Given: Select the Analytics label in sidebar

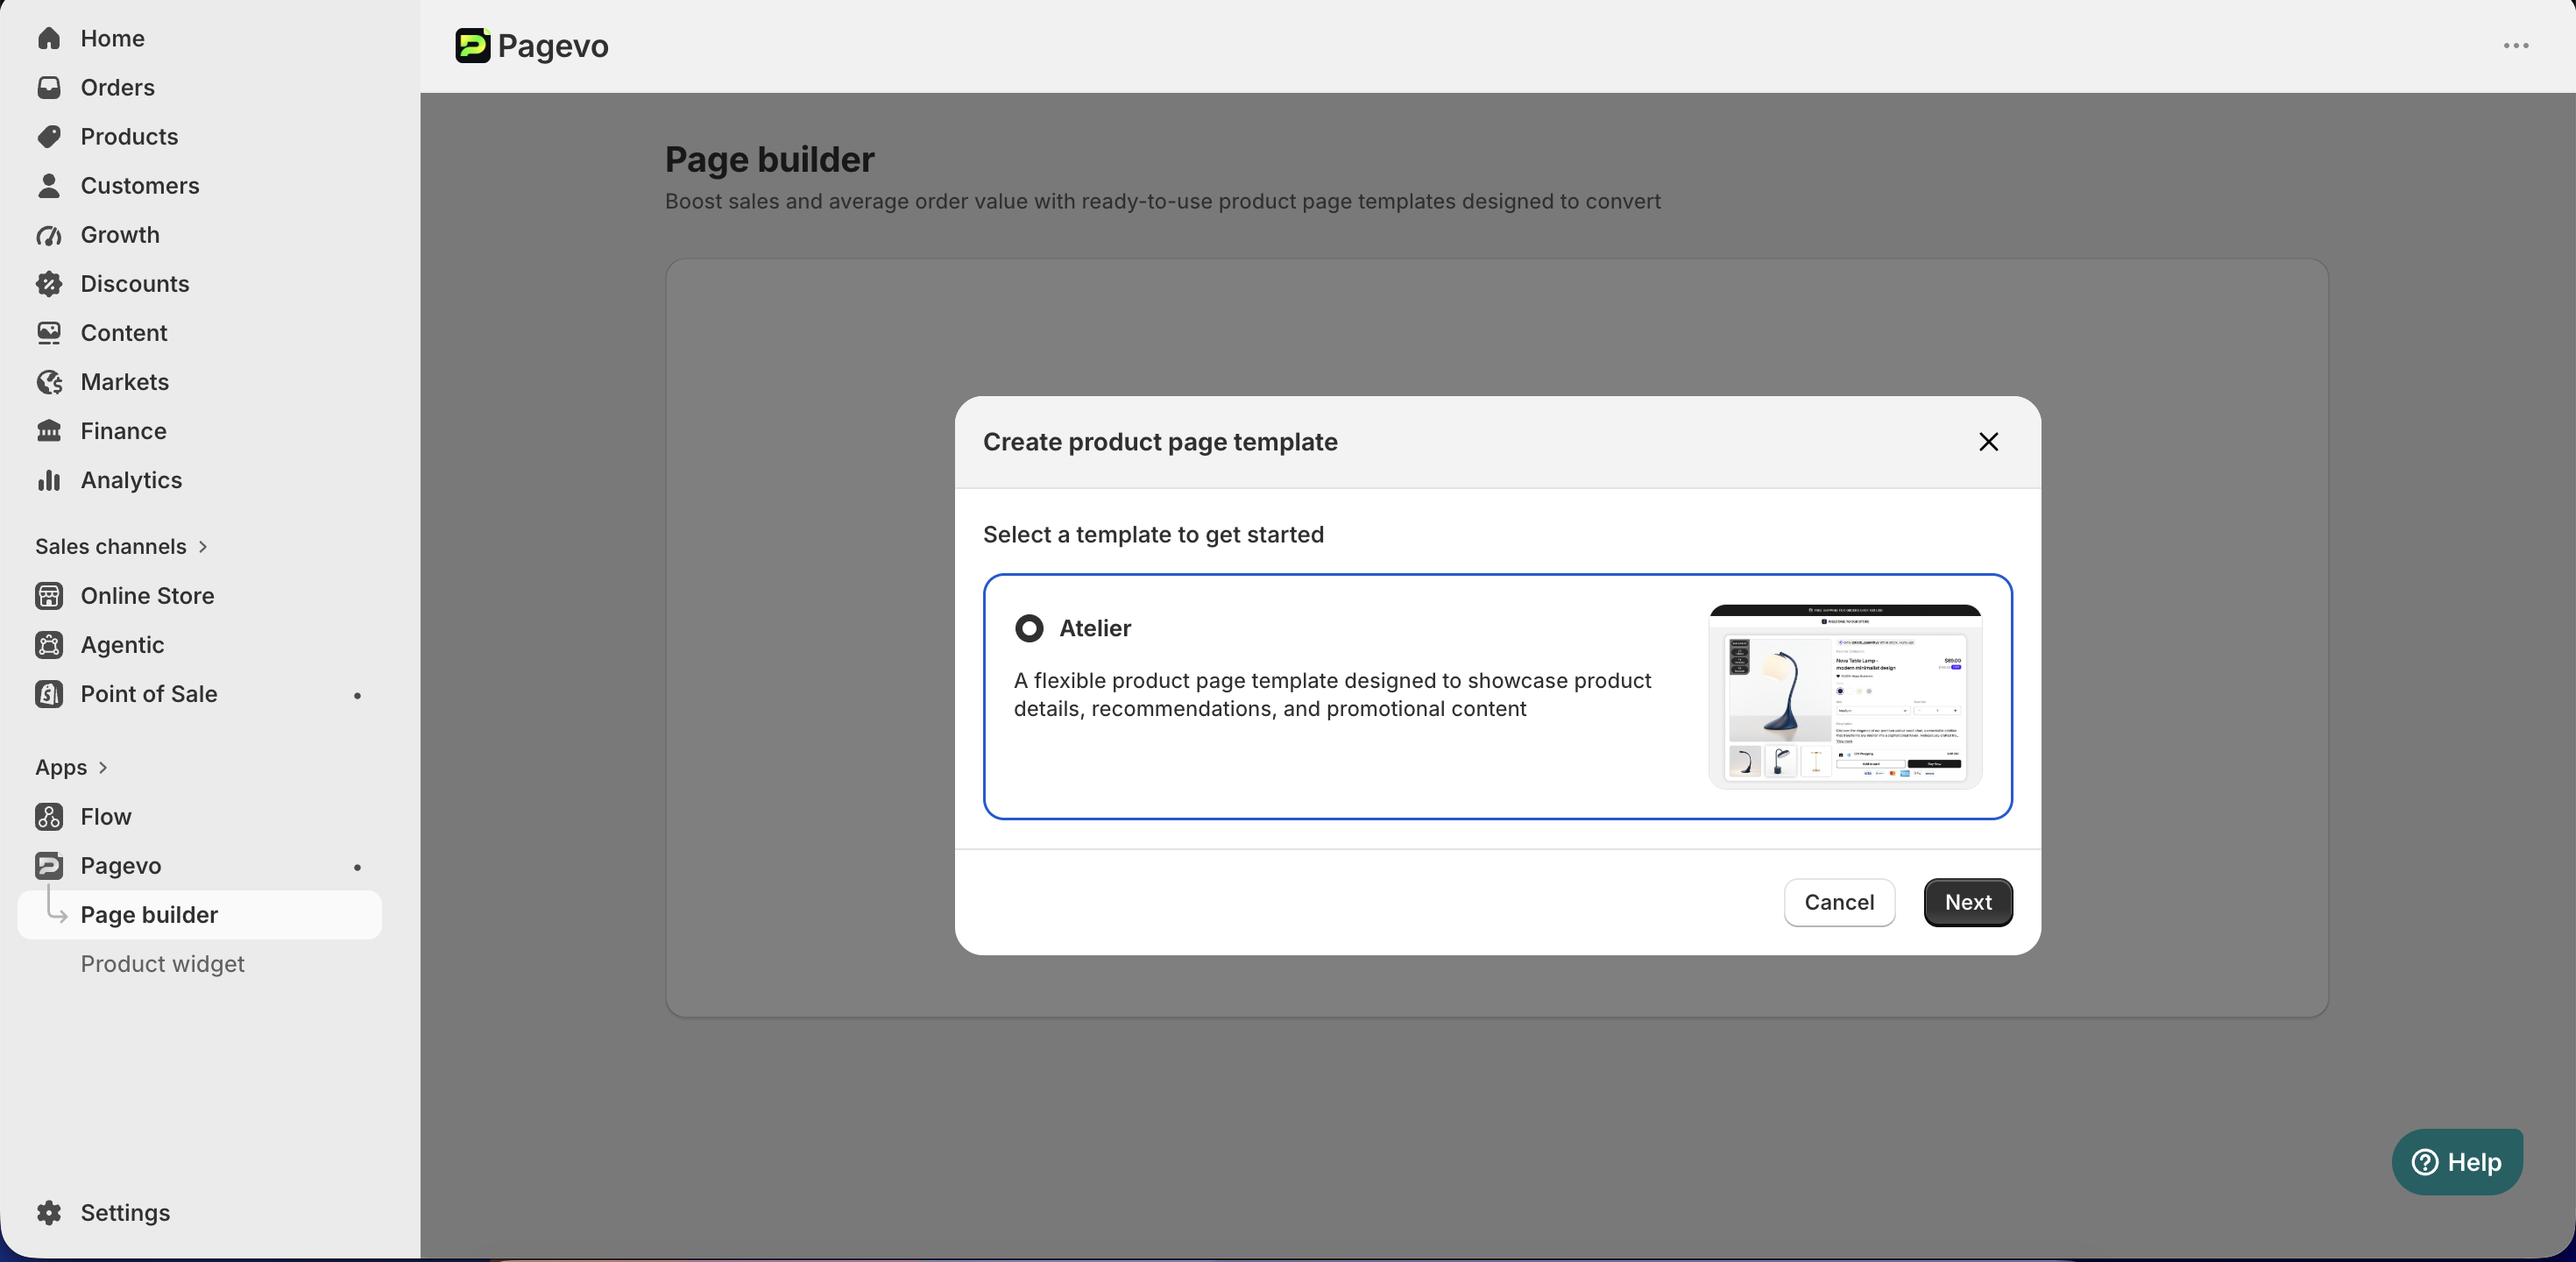Looking at the screenshot, I should pyautogui.click(x=131, y=480).
